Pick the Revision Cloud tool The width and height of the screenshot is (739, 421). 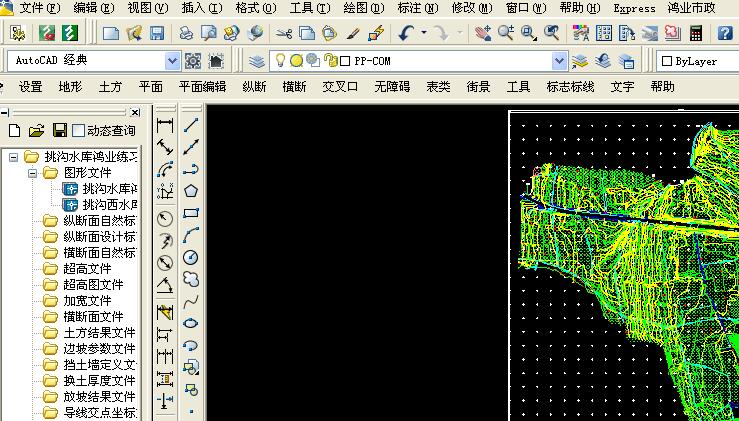pyautogui.click(x=190, y=279)
